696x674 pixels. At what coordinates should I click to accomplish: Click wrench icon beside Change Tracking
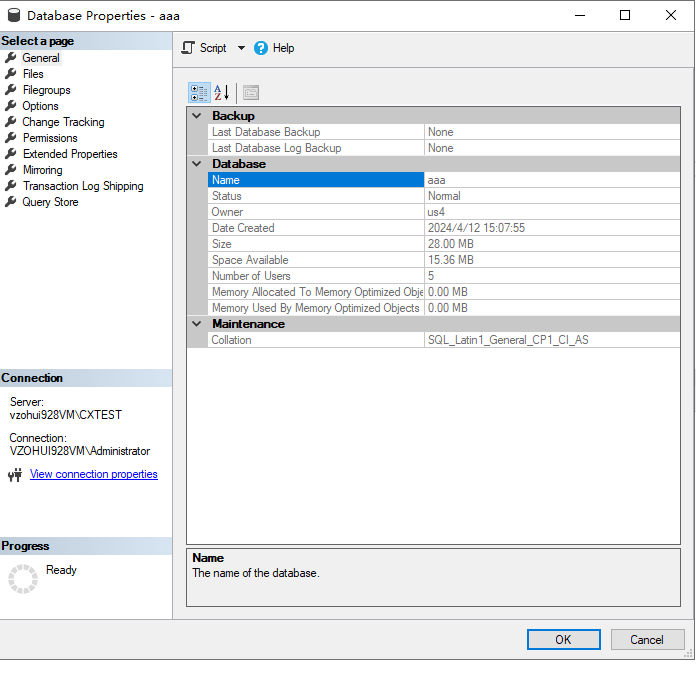[x=11, y=122]
